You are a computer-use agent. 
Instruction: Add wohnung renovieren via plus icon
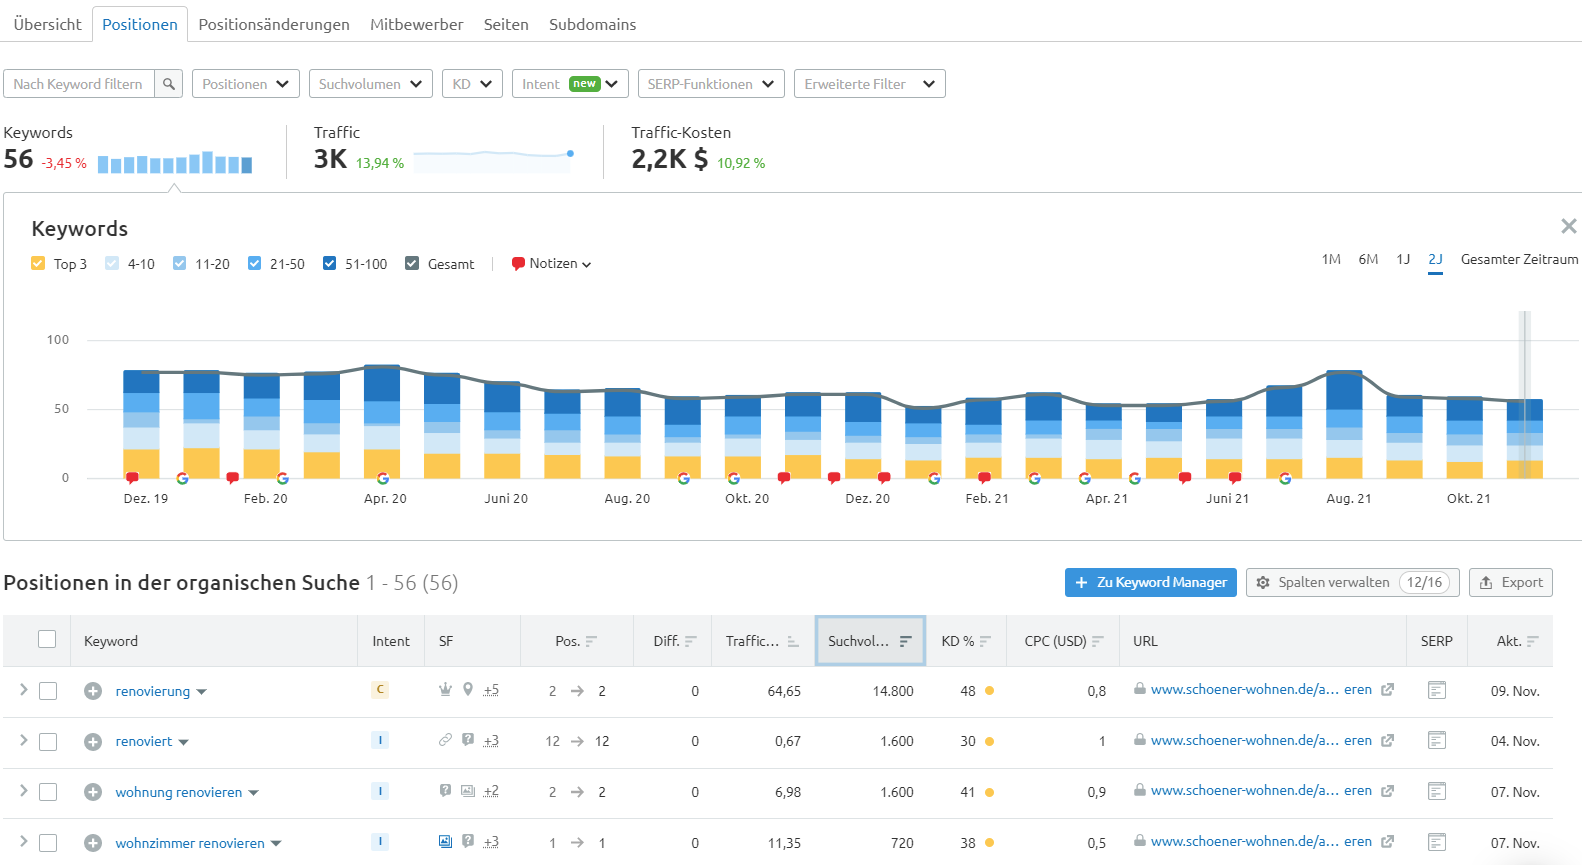(93, 792)
